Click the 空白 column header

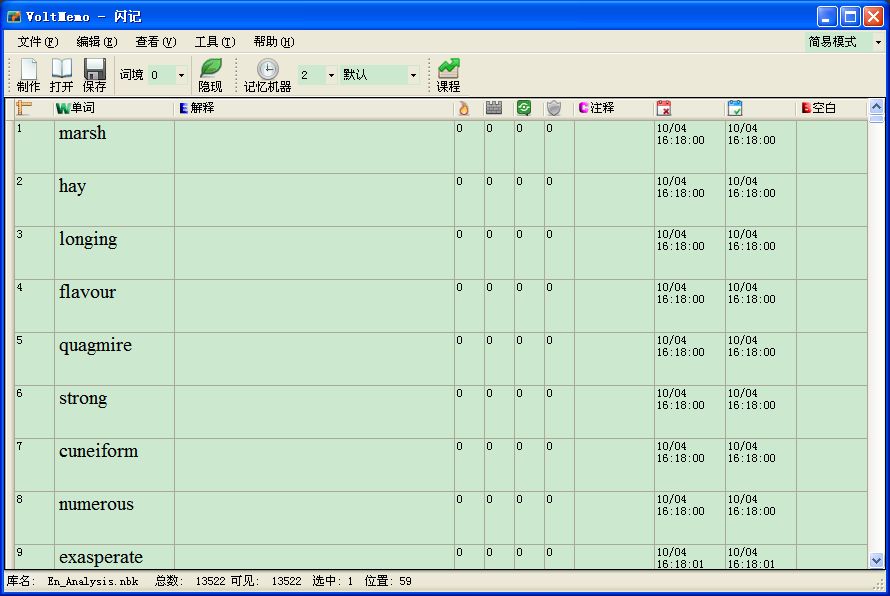click(832, 108)
